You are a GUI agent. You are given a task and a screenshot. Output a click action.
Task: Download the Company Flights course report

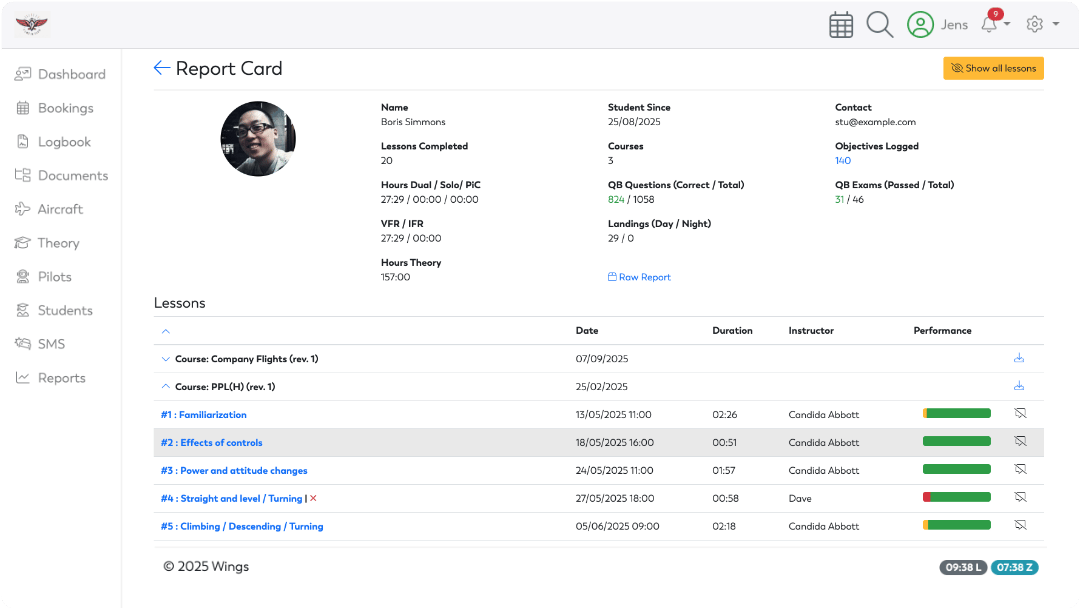tap(1019, 358)
